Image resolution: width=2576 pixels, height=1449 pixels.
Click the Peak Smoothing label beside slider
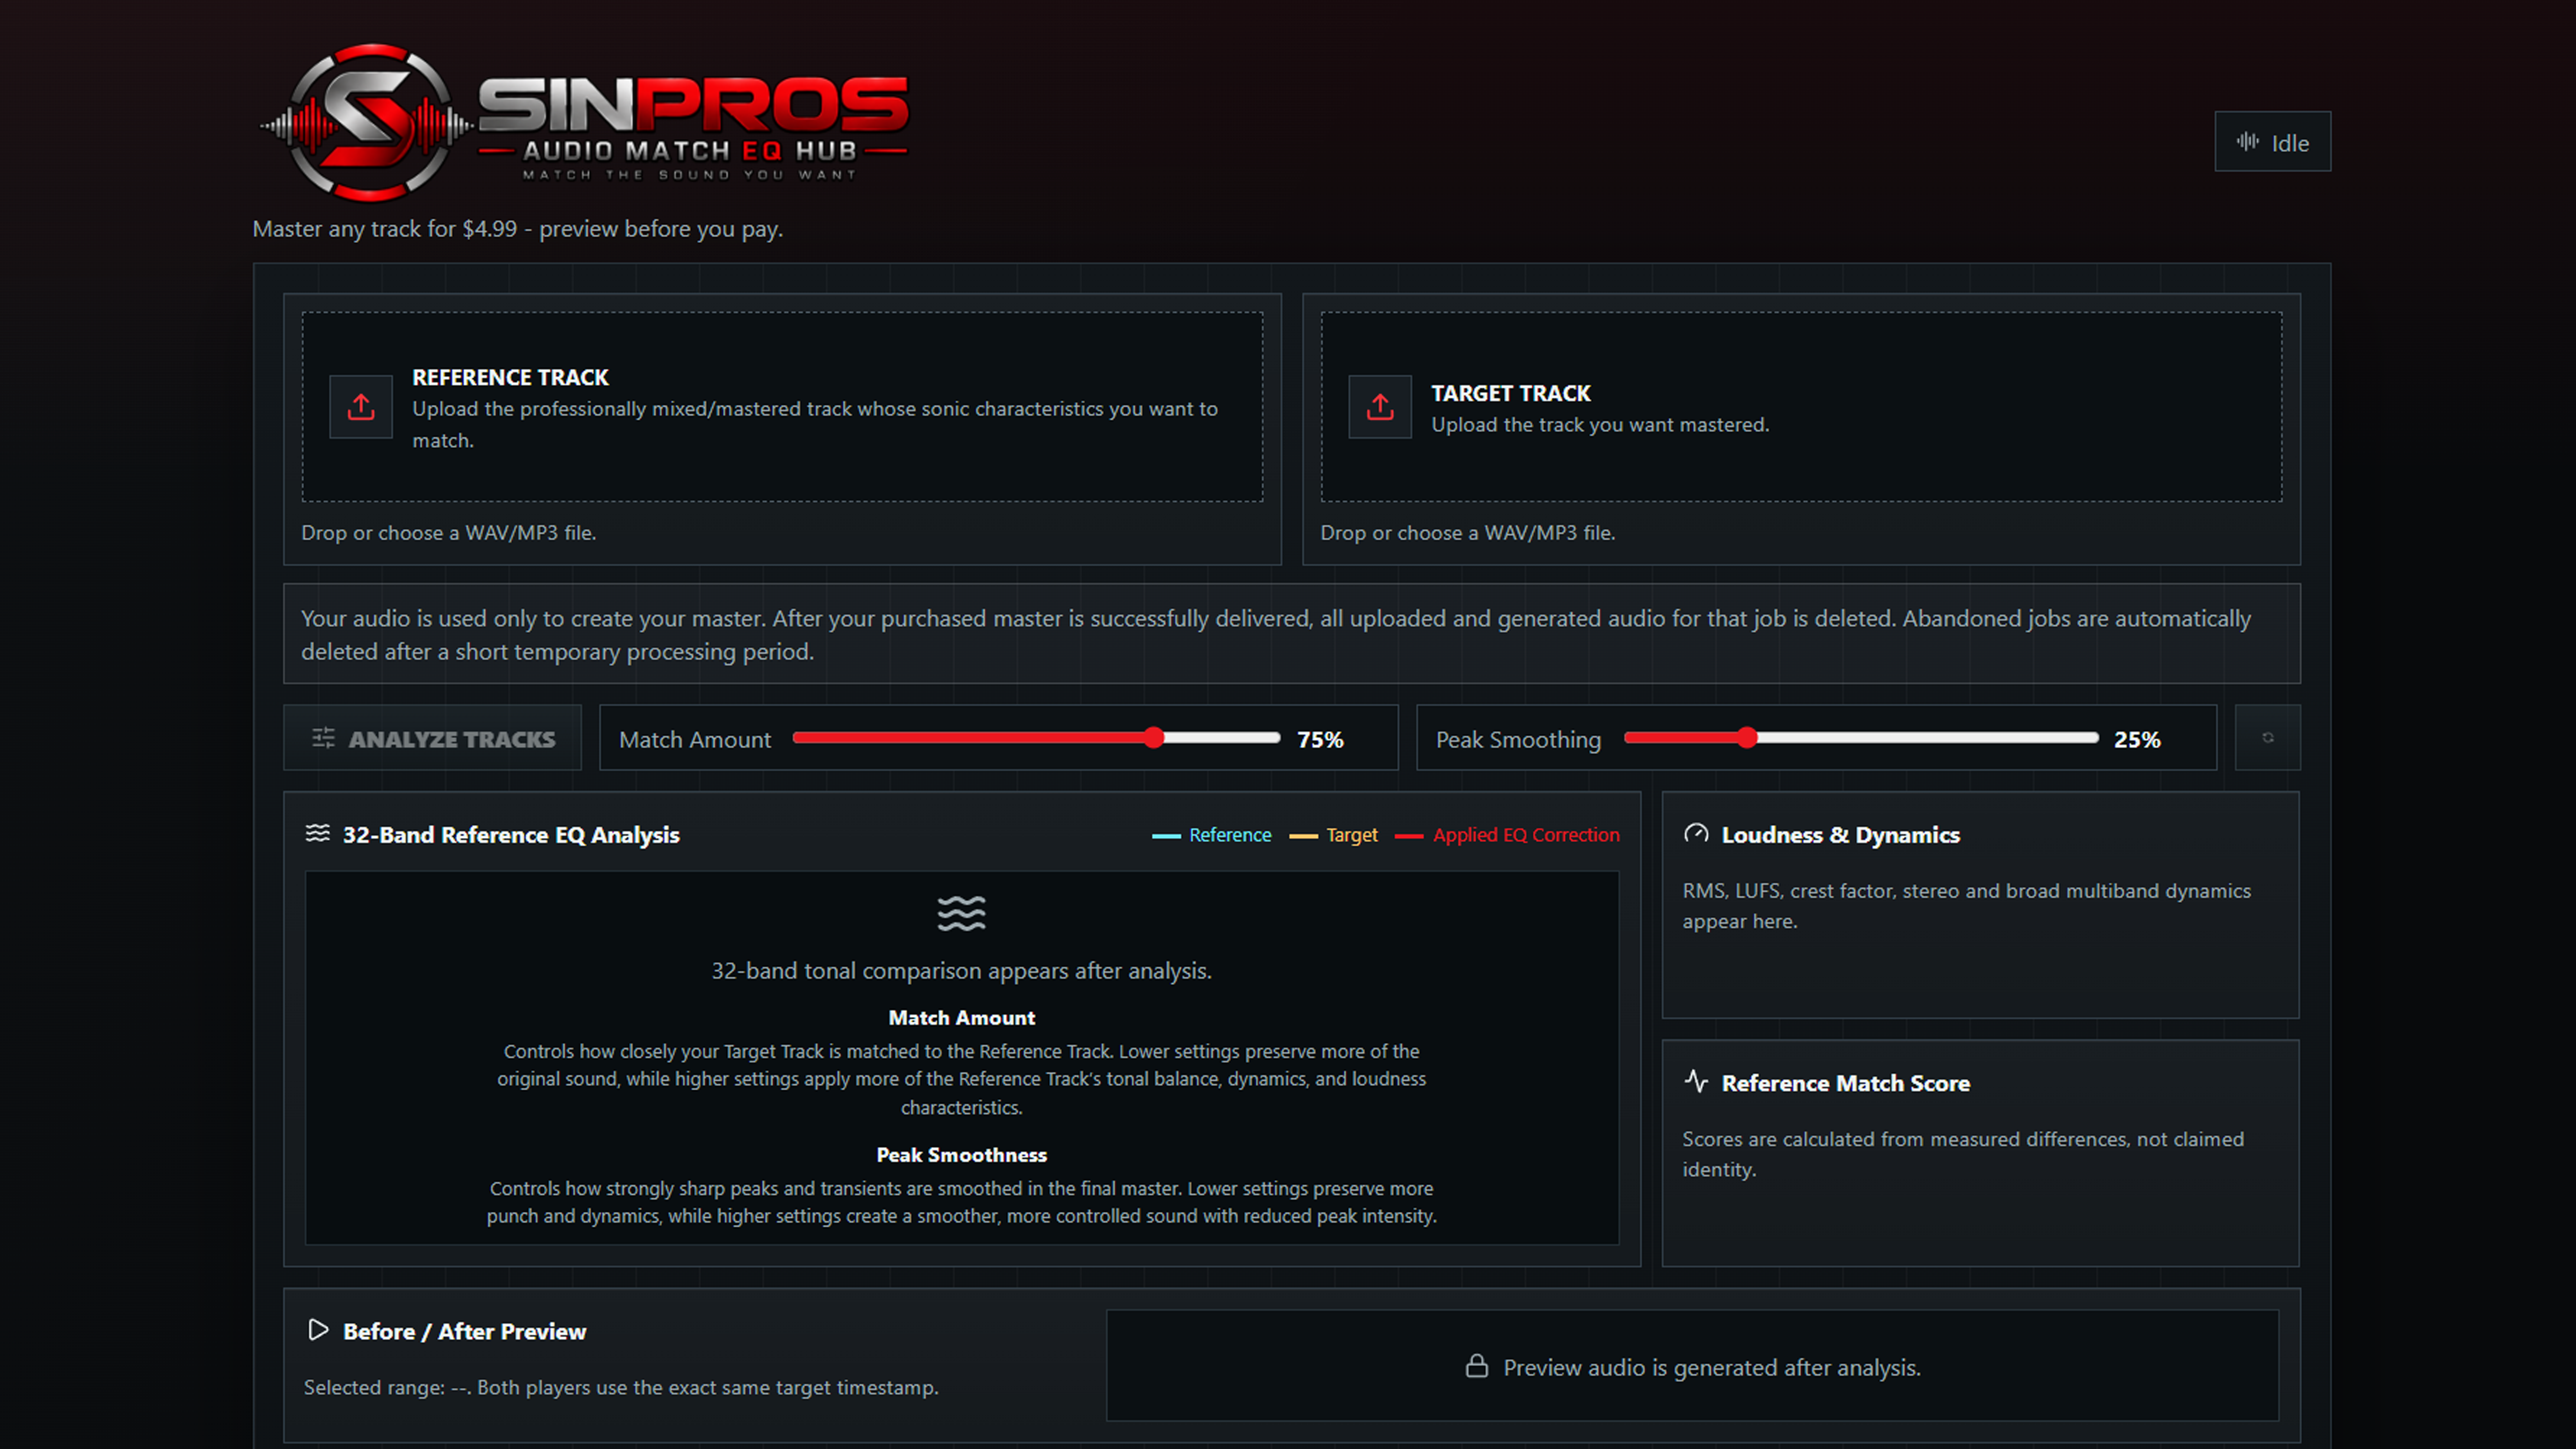click(1518, 740)
